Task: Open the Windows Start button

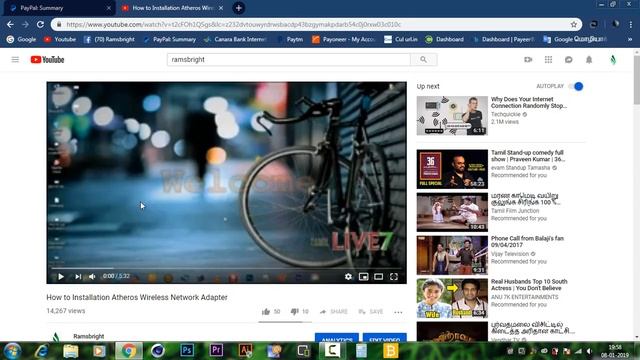Action: coord(12,351)
